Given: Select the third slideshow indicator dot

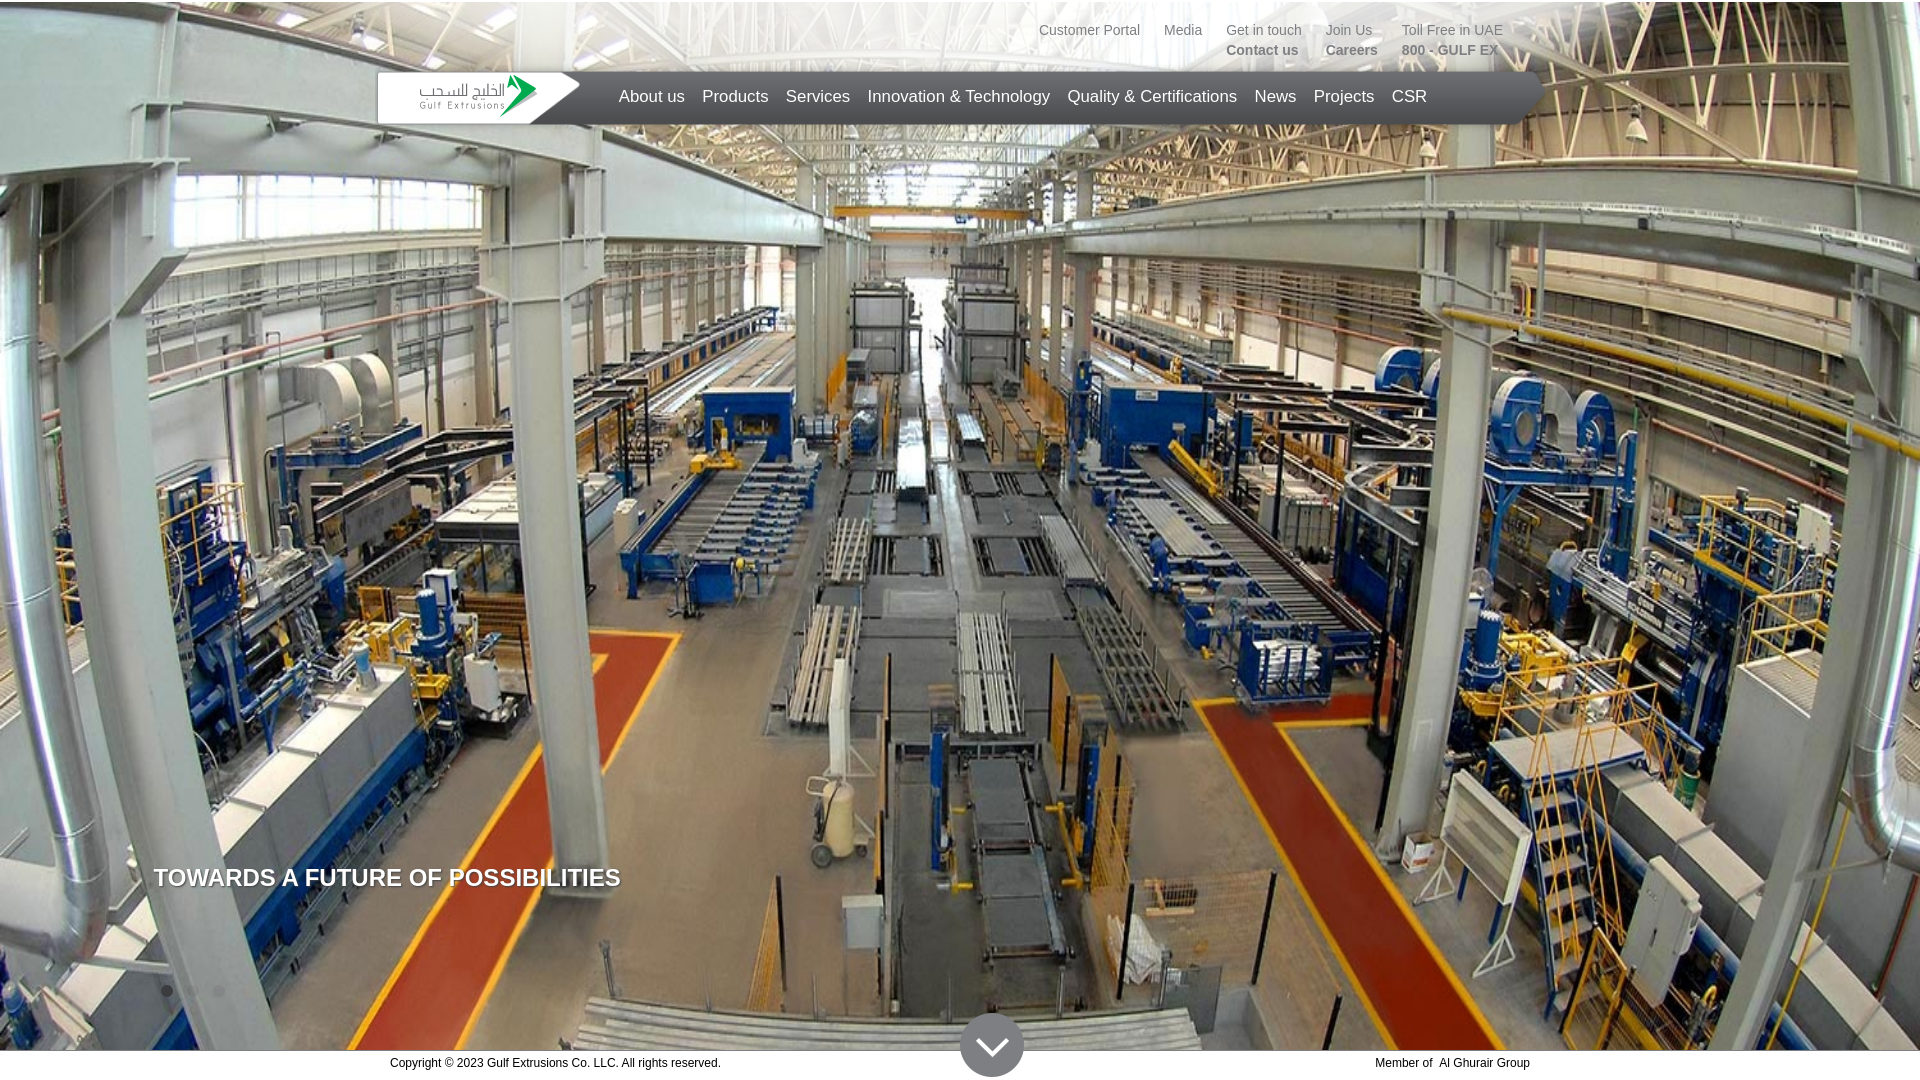Looking at the screenshot, I should pyautogui.click(x=219, y=991).
